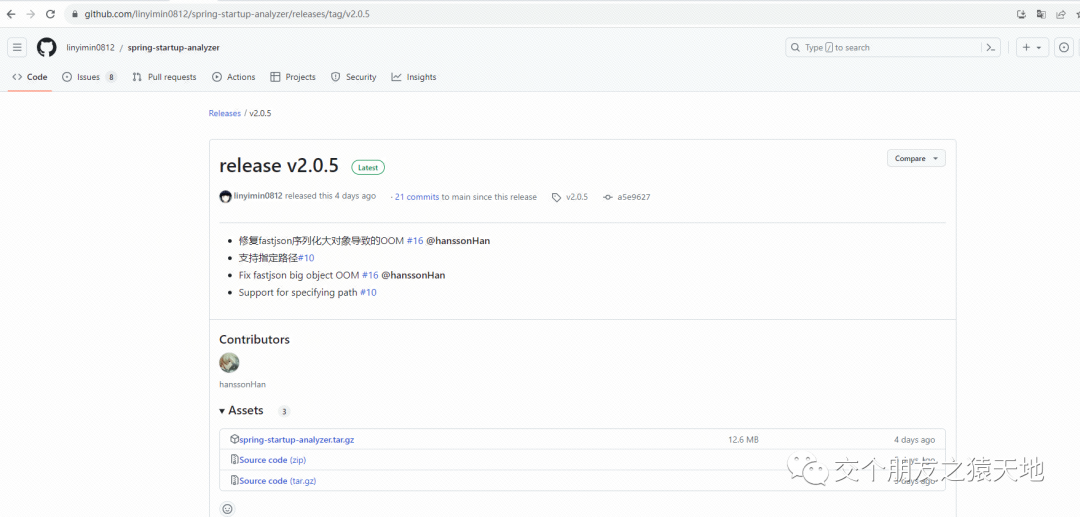This screenshot has width=1080, height=517.
Task: Click the Issues count badge 8
Action: [x=111, y=77]
